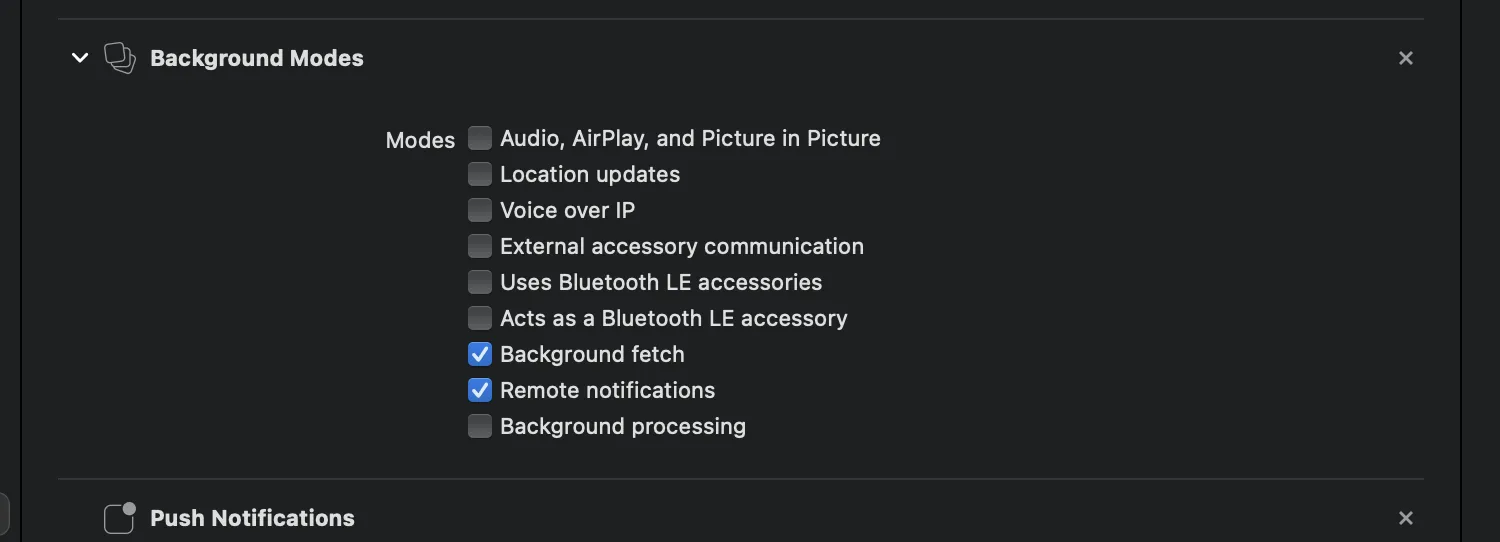The image size is (1500, 542).
Task: Click the Push Notifications capability icon
Action: click(120, 518)
